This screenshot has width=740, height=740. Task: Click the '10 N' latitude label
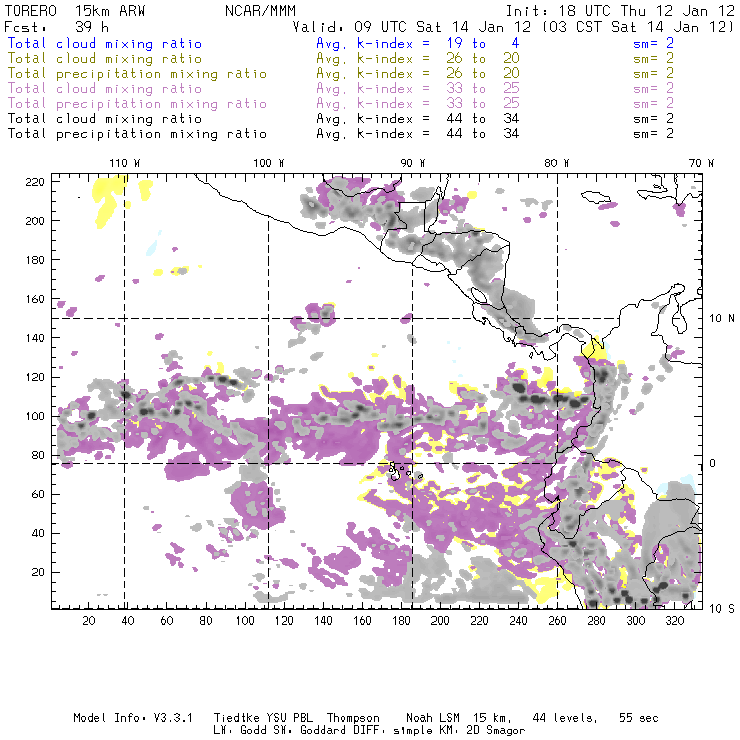click(x=722, y=319)
